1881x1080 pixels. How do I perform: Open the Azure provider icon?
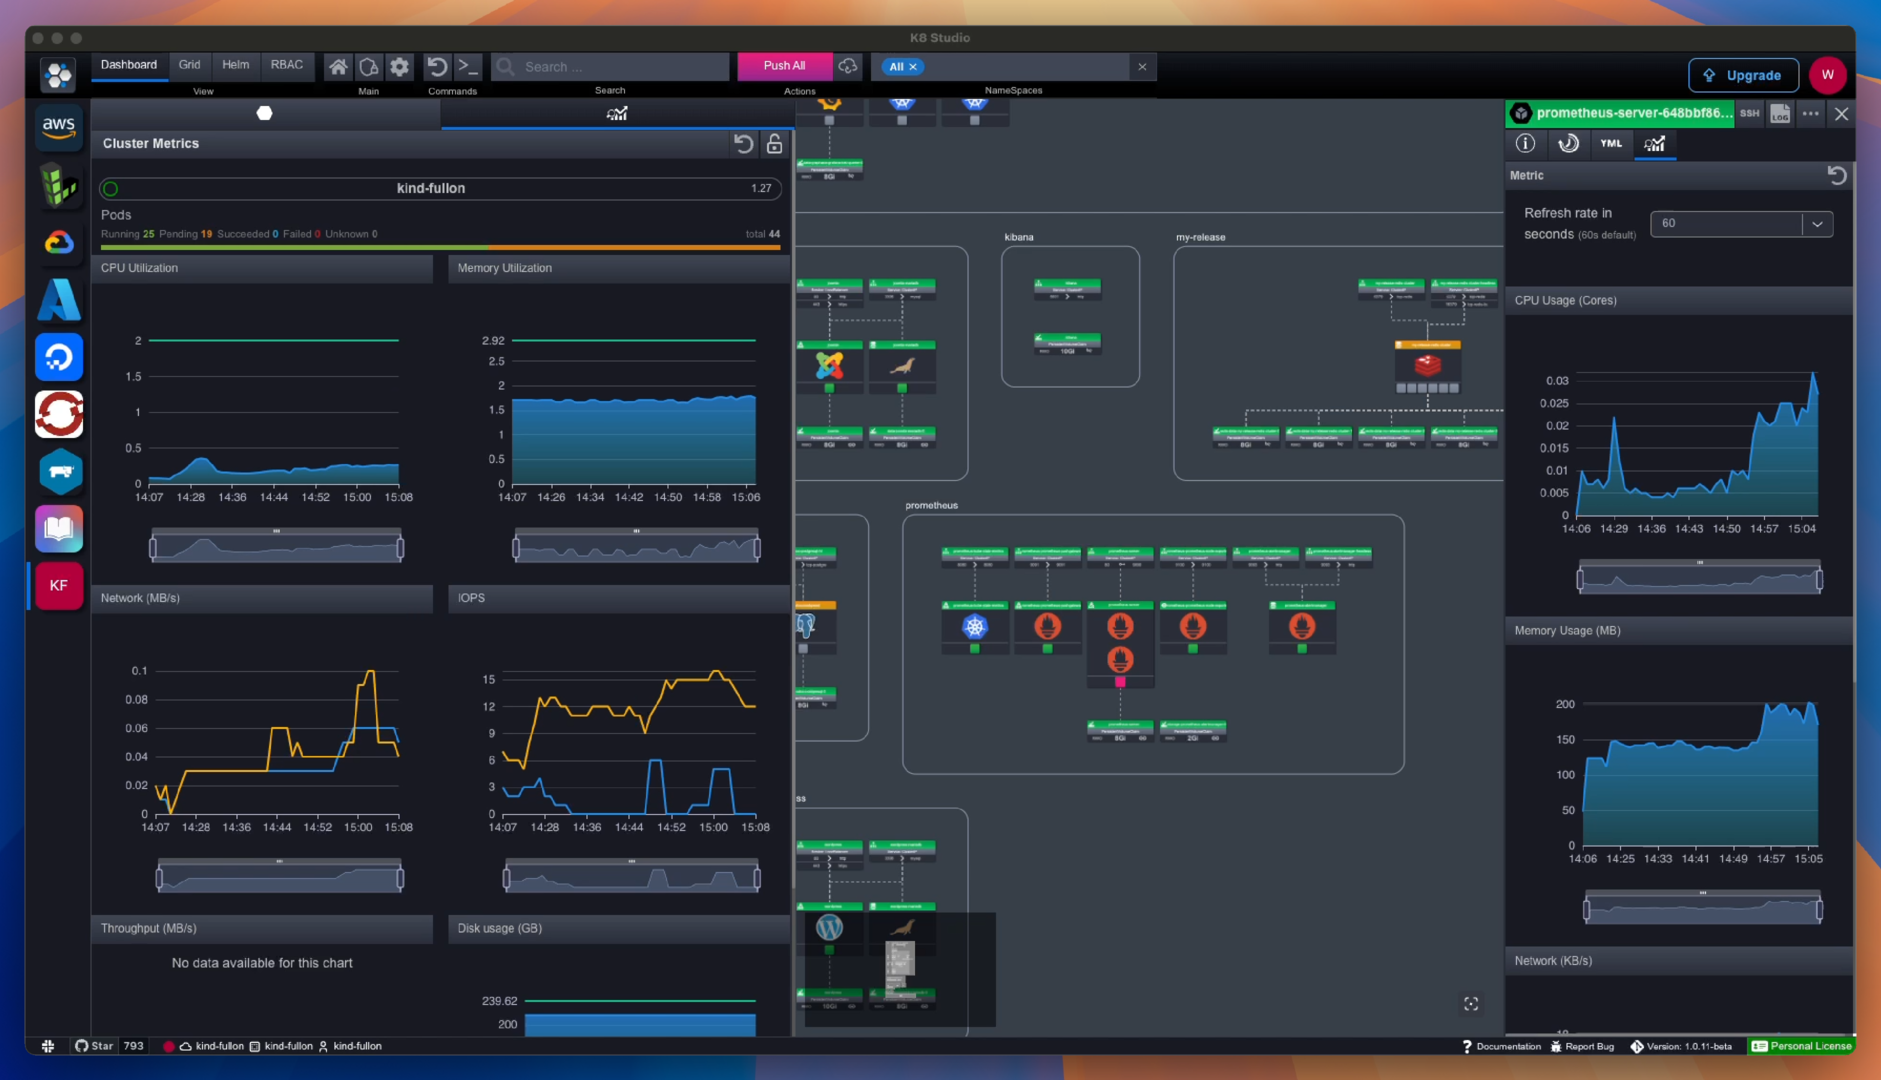[x=58, y=300]
